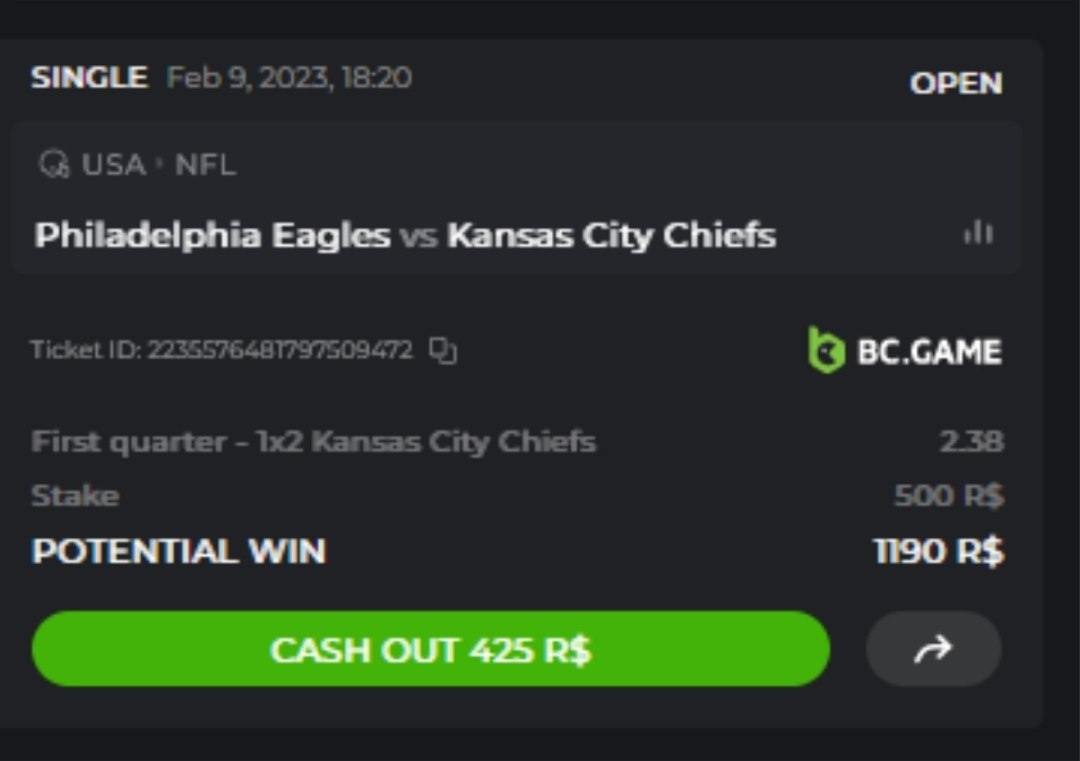The image size is (1080, 761).
Task: Copy the ticket ID with the copy icon
Action: 443,351
